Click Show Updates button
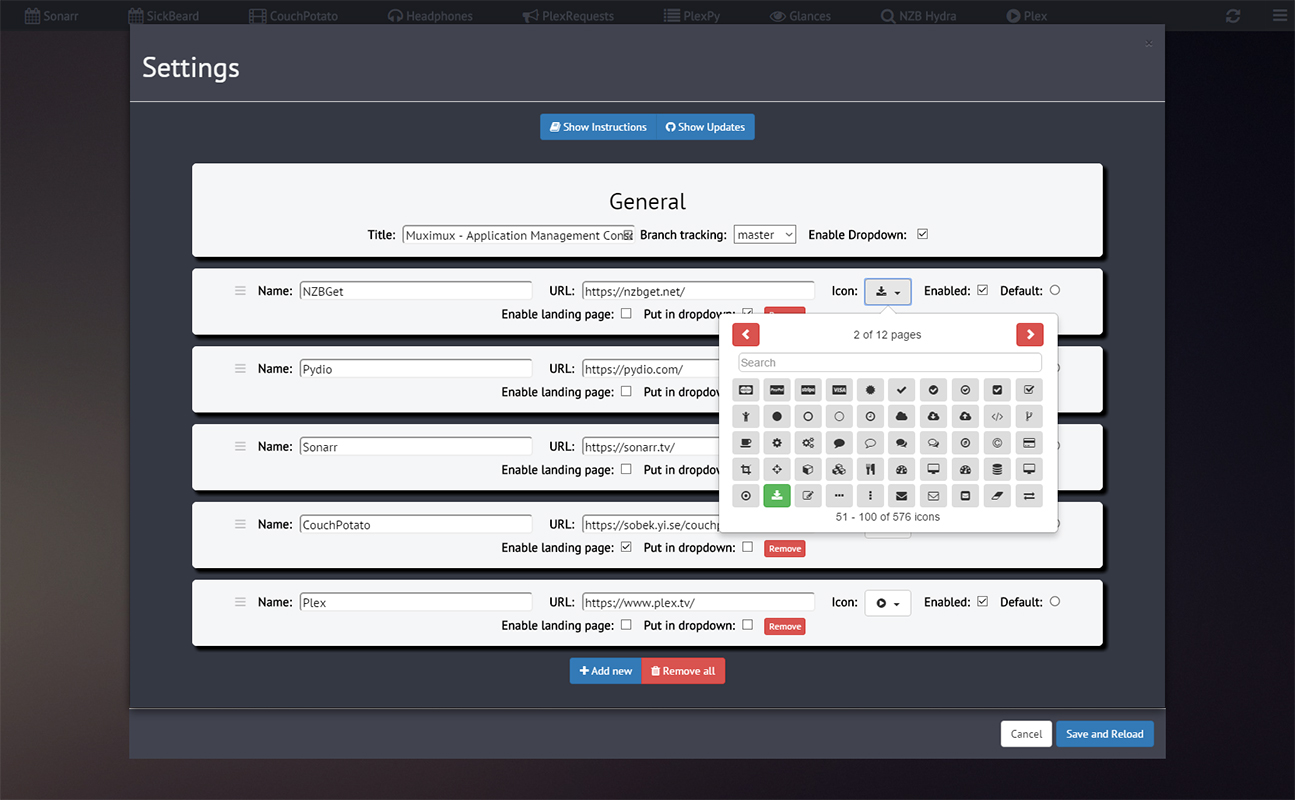This screenshot has width=1295, height=800. [x=706, y=127]
